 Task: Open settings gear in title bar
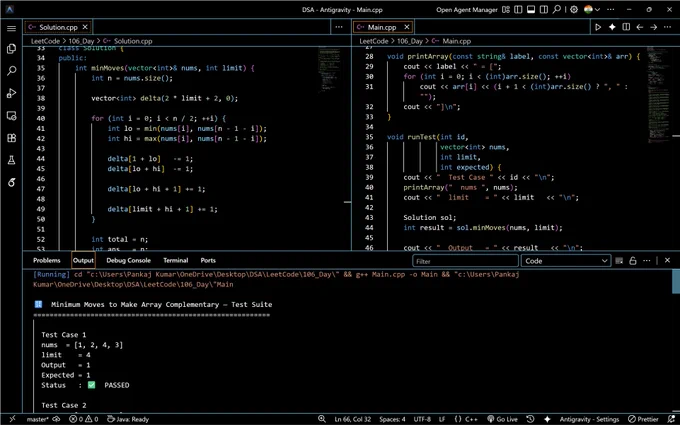click(x=574, y=10)
